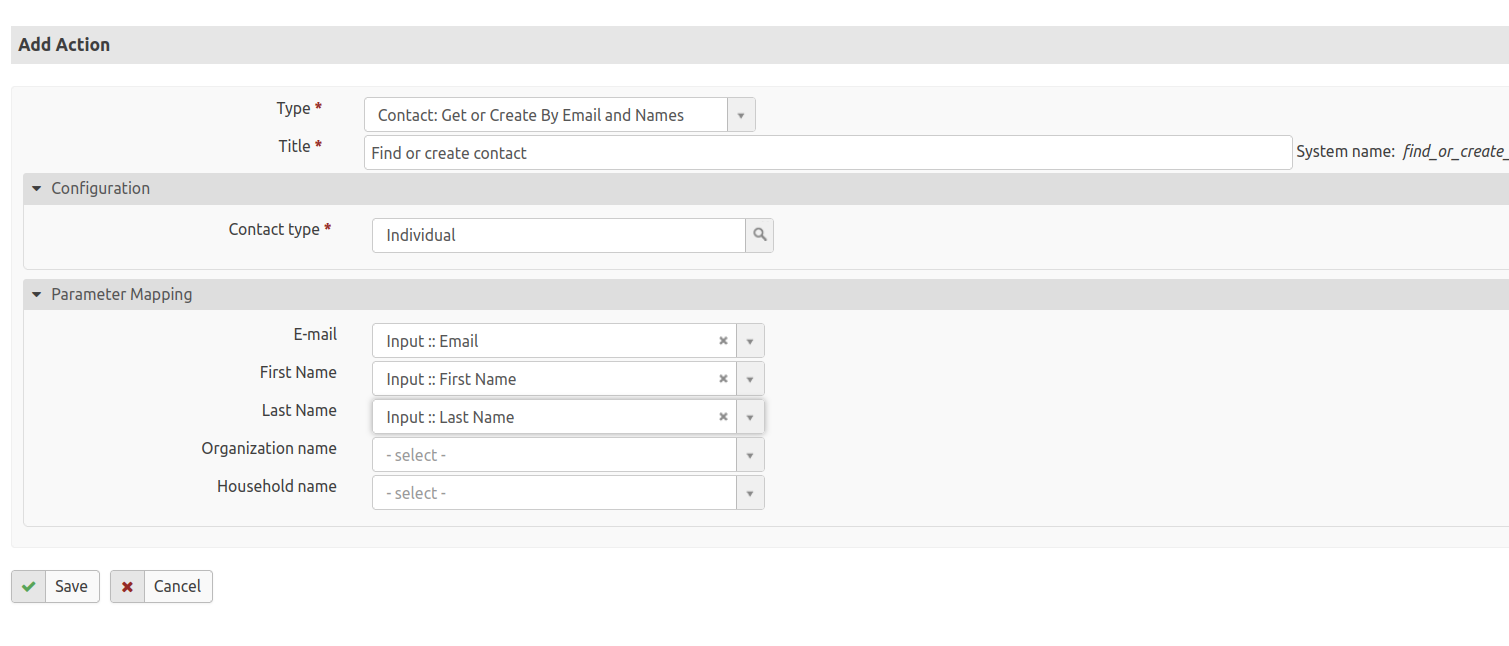Viewport: 1509px width, 646px height.
Task: Open Household name select dropdown
Action: pos(567,493)
